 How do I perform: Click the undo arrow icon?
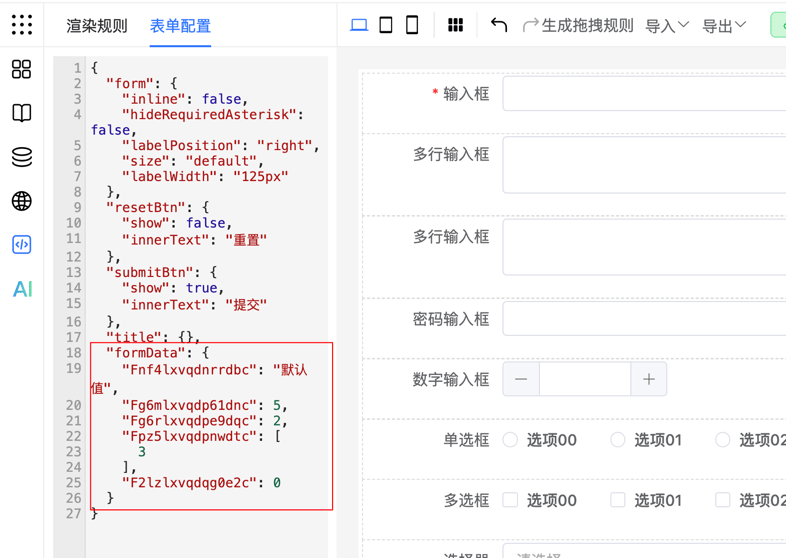pyautogui.click(x=499, y=25)
